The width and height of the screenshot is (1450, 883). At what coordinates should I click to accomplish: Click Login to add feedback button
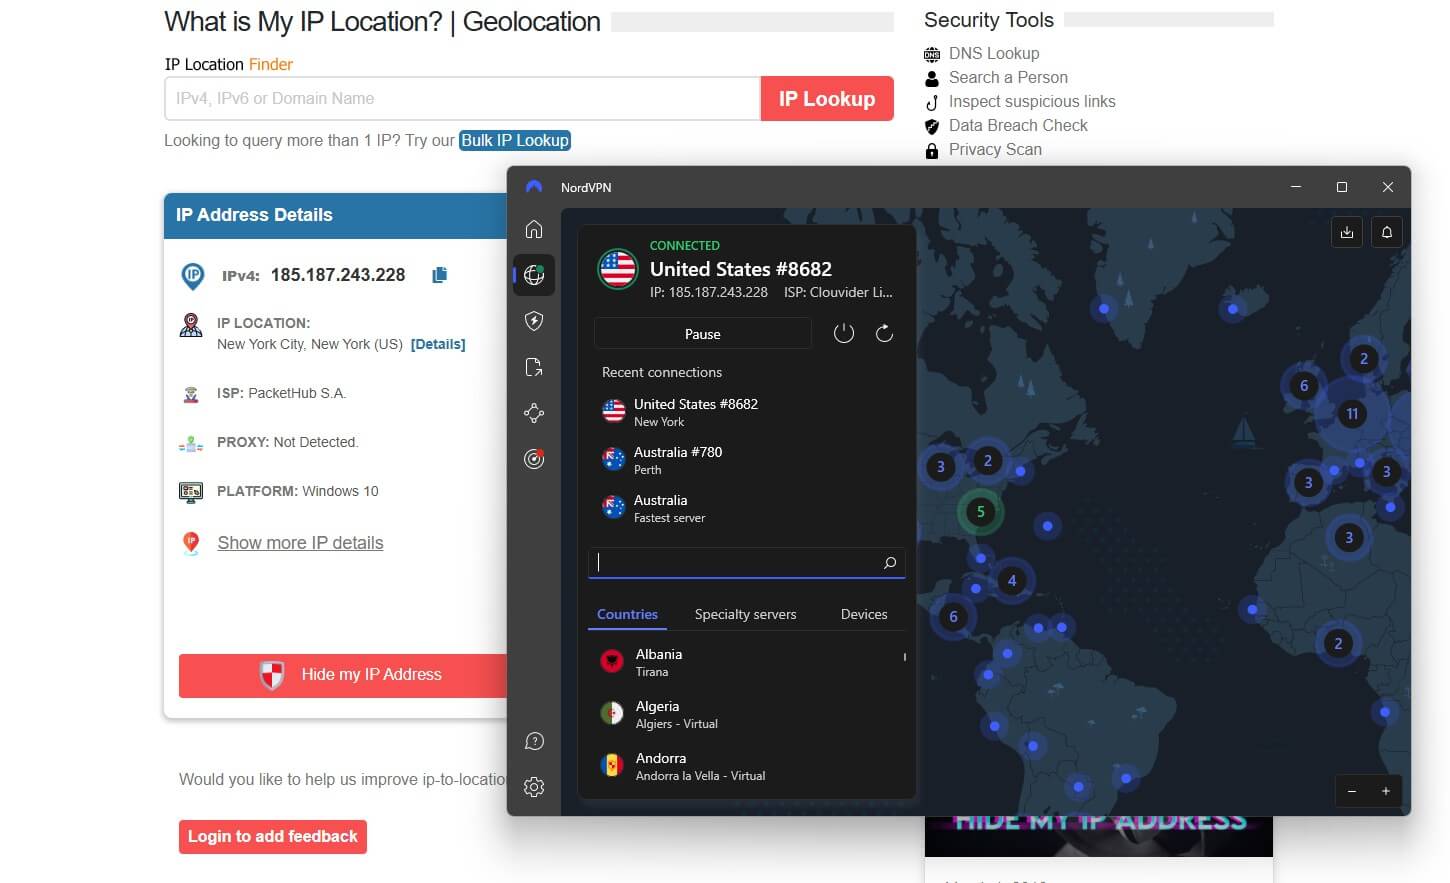click(x=273, y=836)
